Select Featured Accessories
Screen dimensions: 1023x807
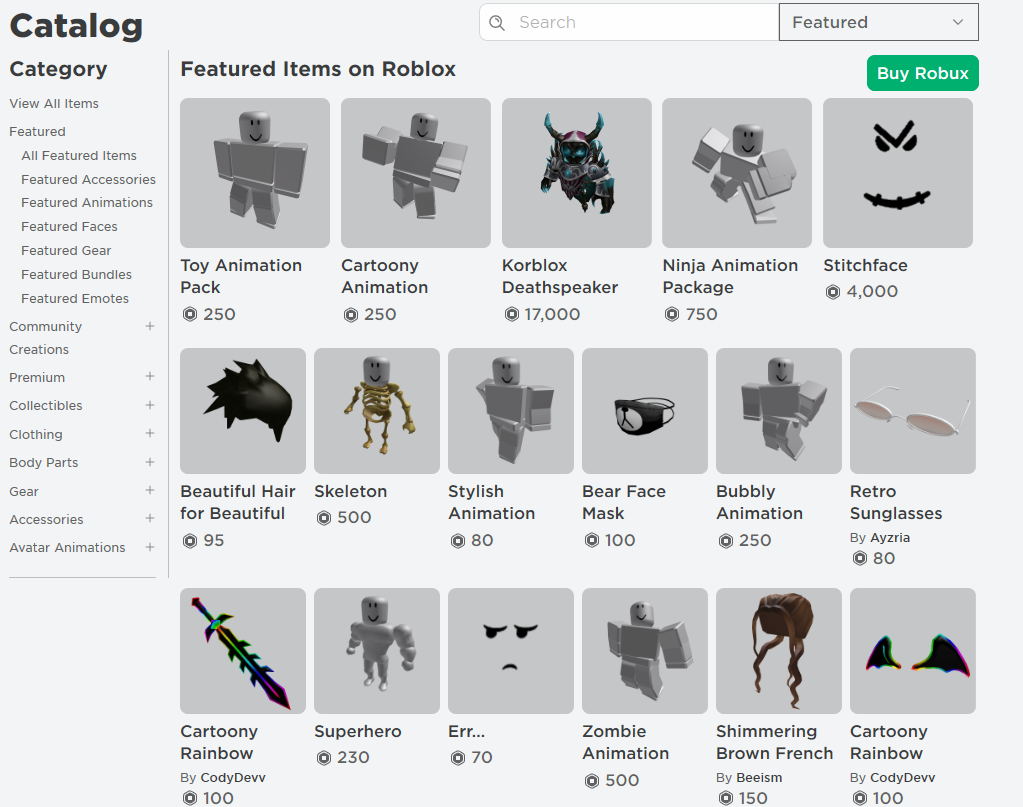[x=88, y=179]
